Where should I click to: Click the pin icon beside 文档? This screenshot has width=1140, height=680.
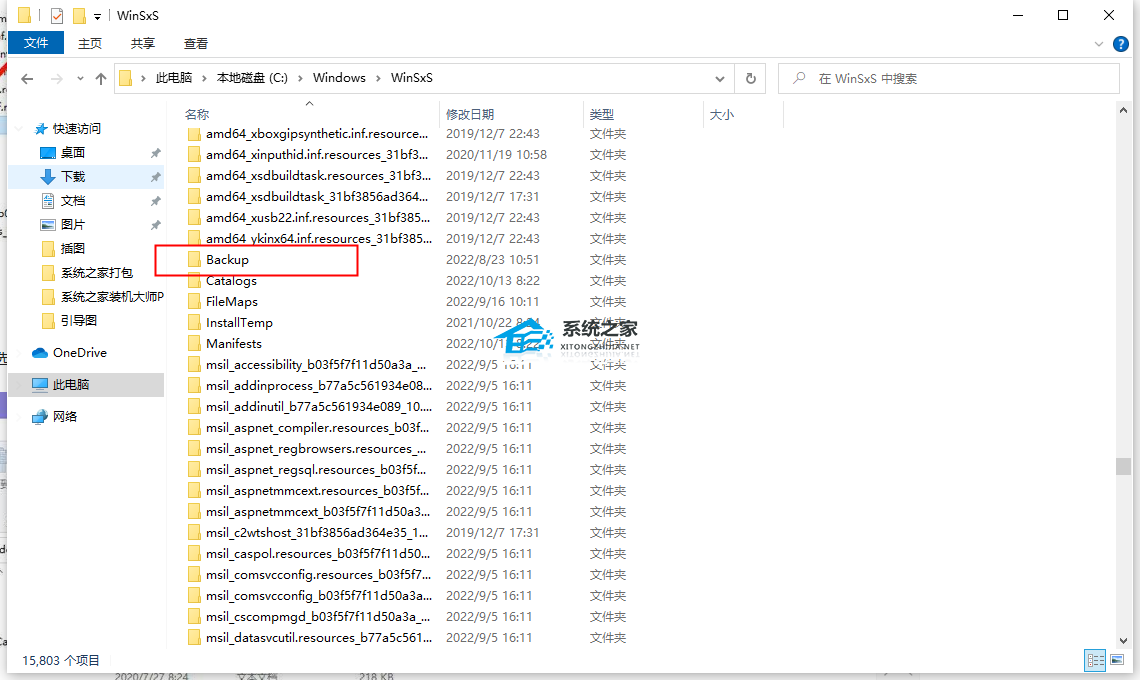(155, 201)
